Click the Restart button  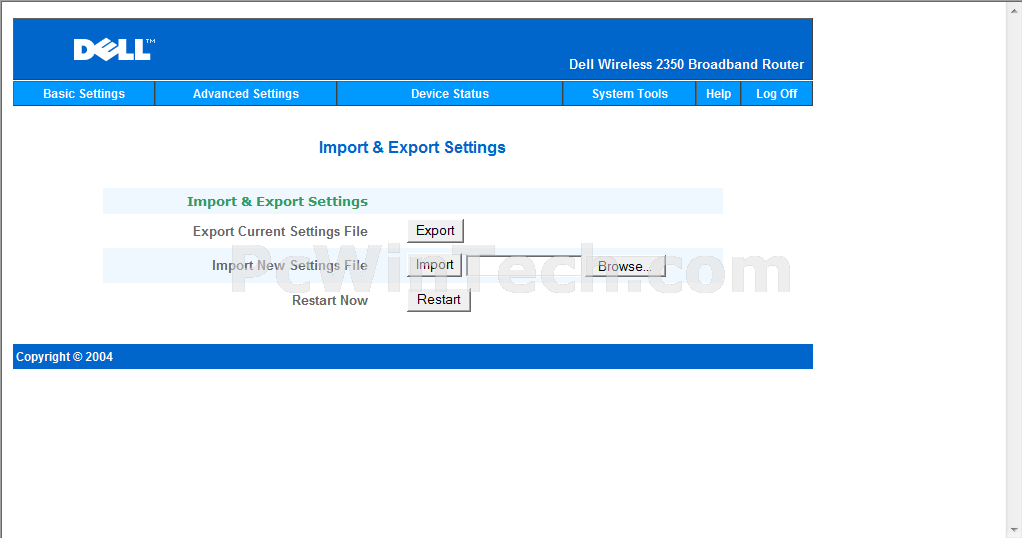(x=439, y=300)
